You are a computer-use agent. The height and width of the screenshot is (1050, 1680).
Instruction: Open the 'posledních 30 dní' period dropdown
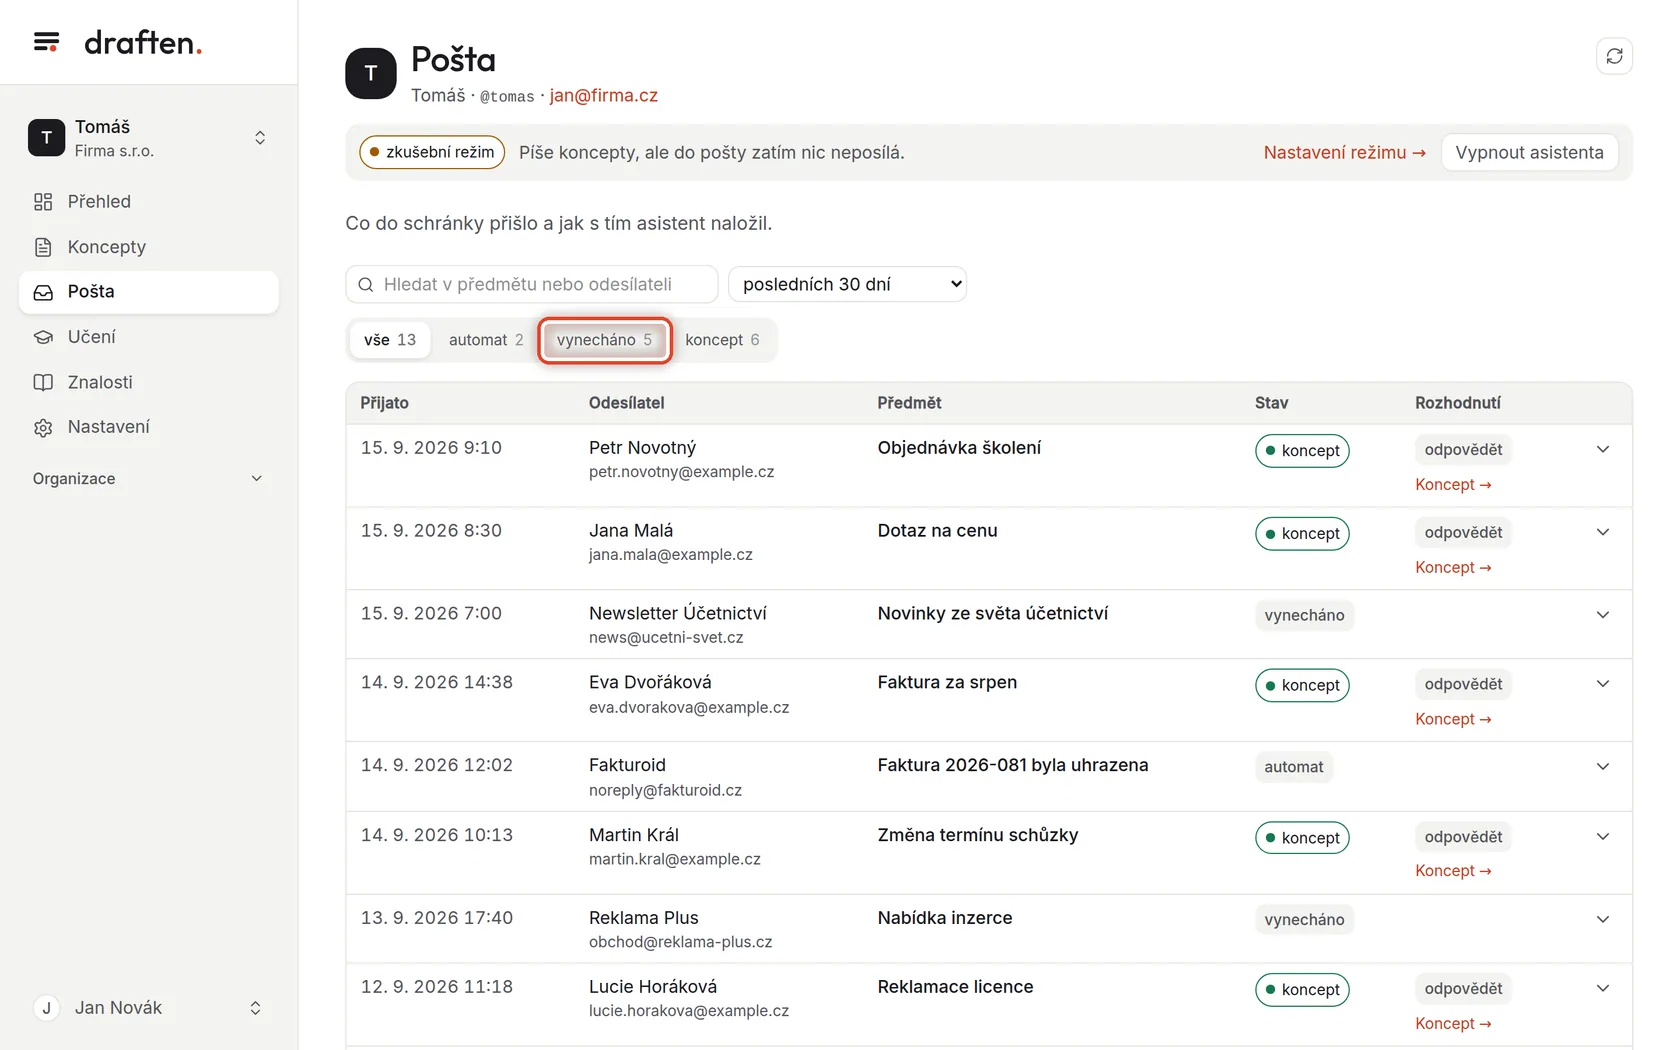coord(847,284)
